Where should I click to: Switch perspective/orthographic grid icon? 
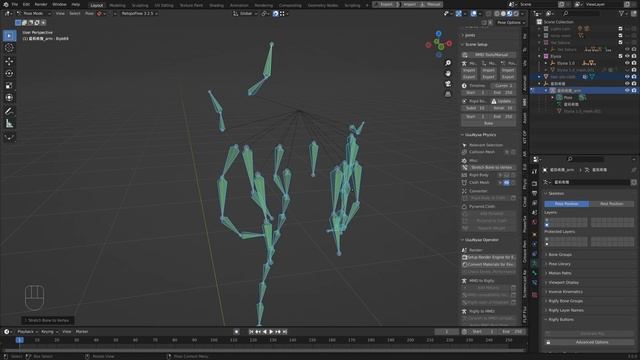tap(448, 94)
